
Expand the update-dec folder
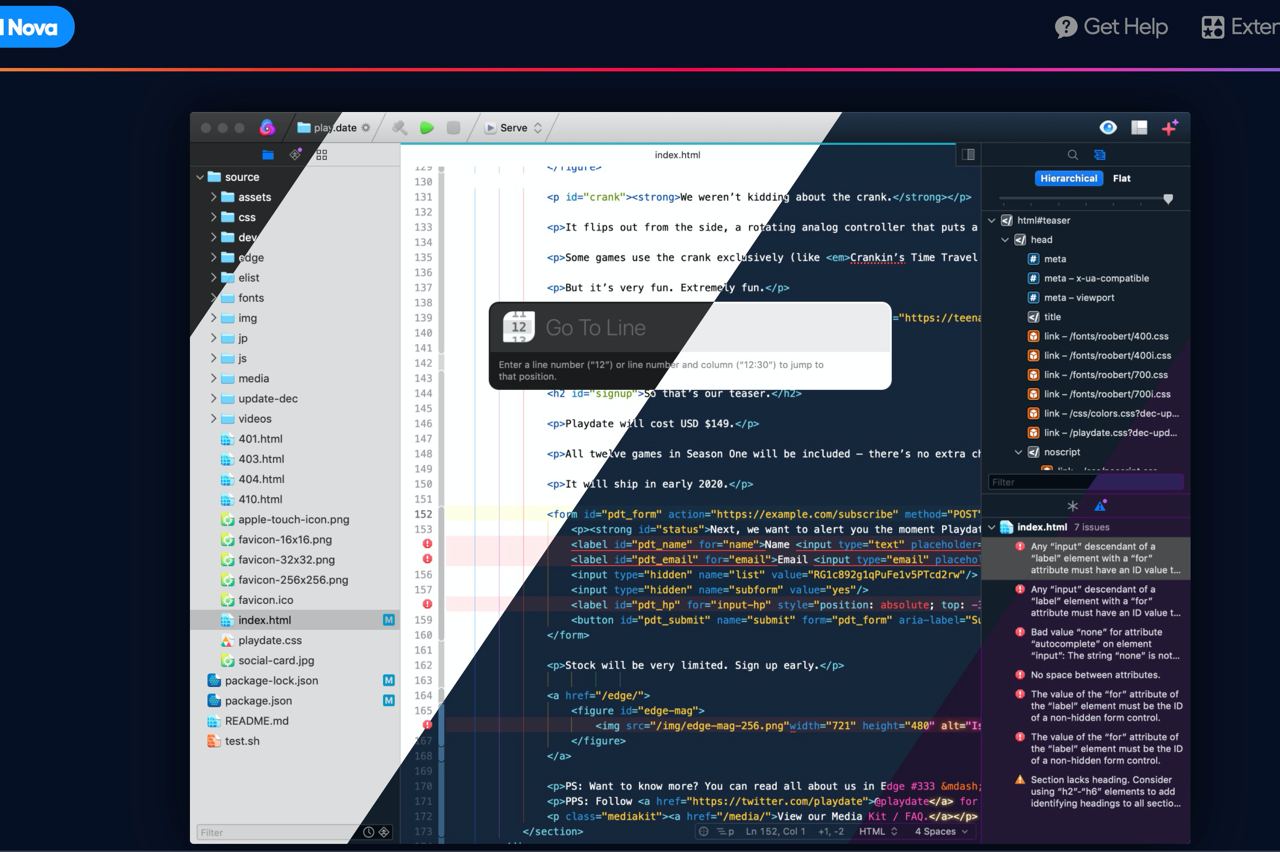[214, 398]
